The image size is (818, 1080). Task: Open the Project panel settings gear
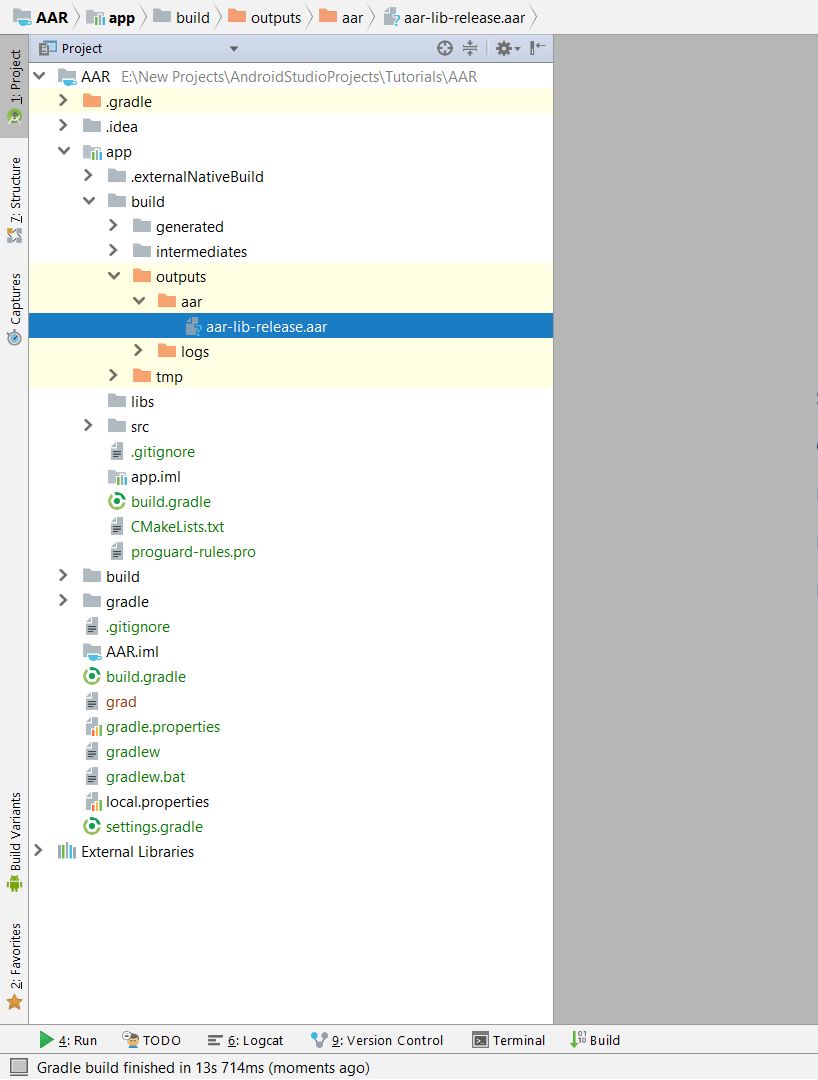(507, 48)
